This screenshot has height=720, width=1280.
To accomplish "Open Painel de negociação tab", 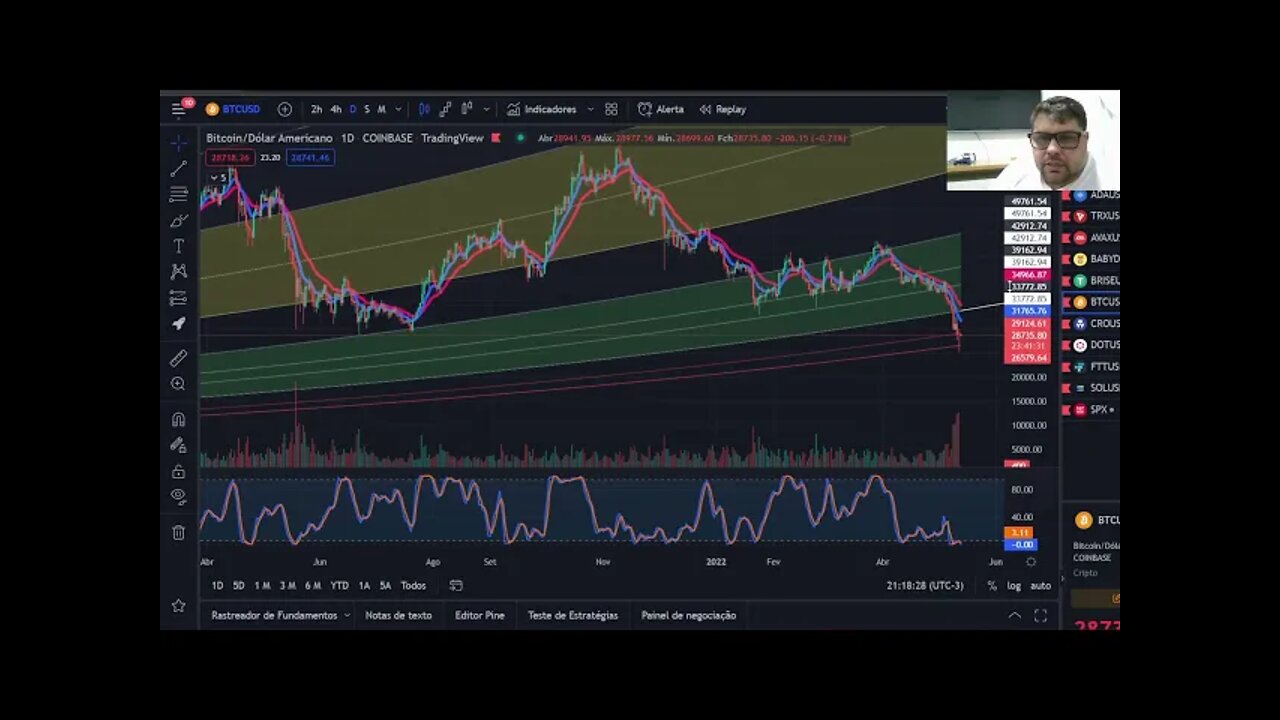I will [689, 615].
